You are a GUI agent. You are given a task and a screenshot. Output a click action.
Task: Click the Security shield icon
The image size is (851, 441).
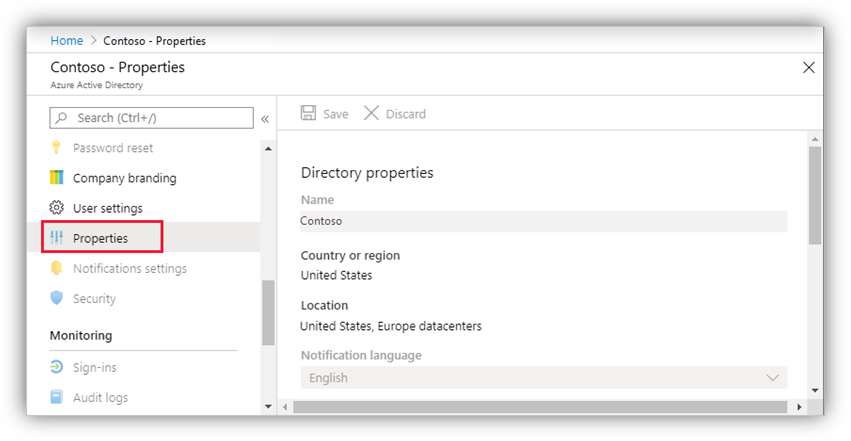pyautogui.click(x=56, y=298)
